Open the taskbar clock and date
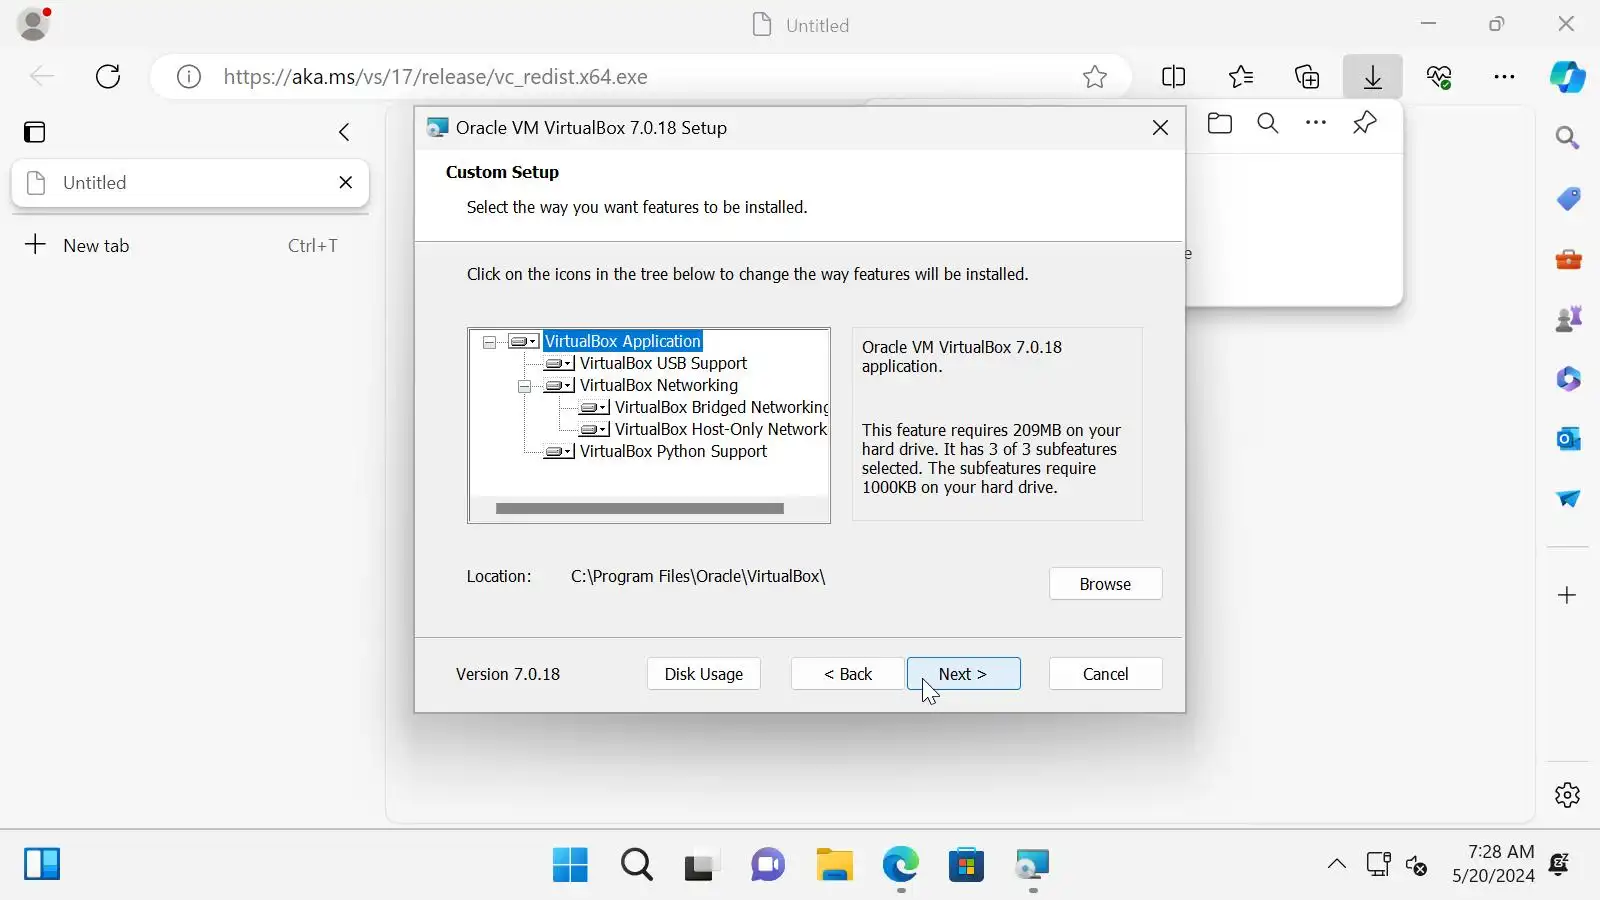The width and height of the screenshot is (1600, 900). (1493, 864)
